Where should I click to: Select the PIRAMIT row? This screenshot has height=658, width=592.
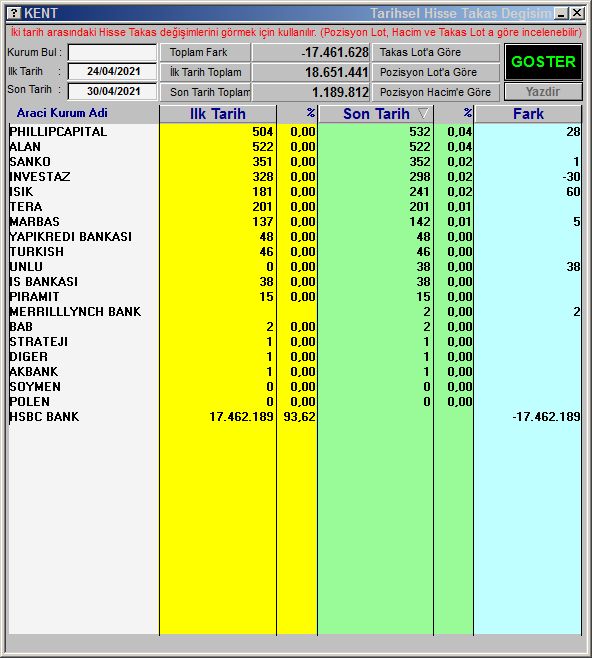(295, 297)
